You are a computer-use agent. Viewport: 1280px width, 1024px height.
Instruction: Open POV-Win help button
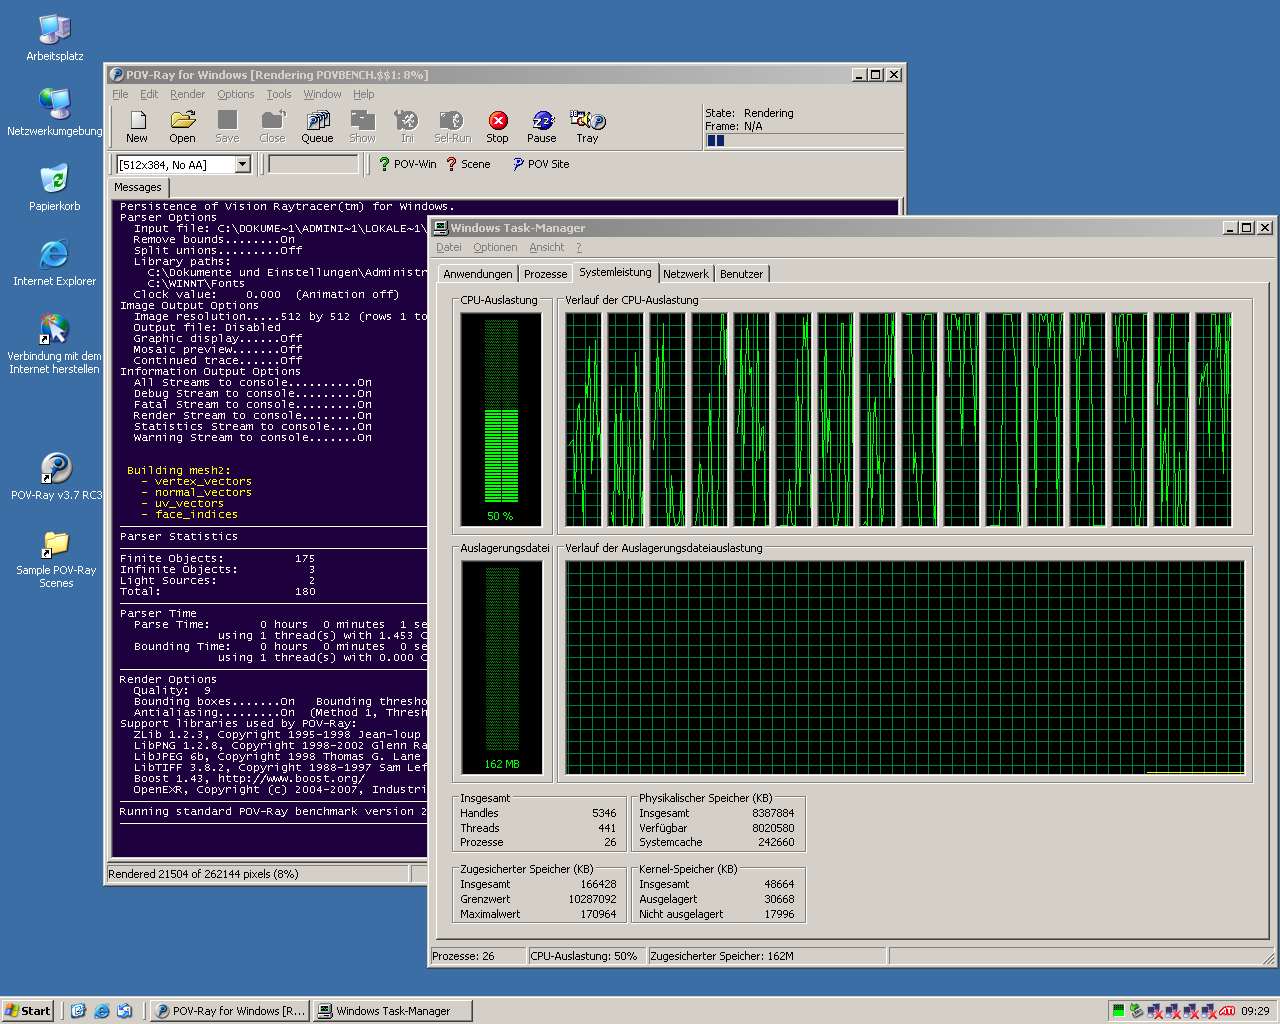coord(407,164)
